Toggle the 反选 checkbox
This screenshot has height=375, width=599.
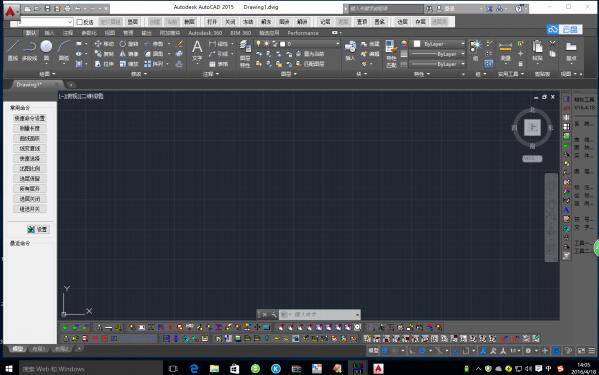point(79,22)
